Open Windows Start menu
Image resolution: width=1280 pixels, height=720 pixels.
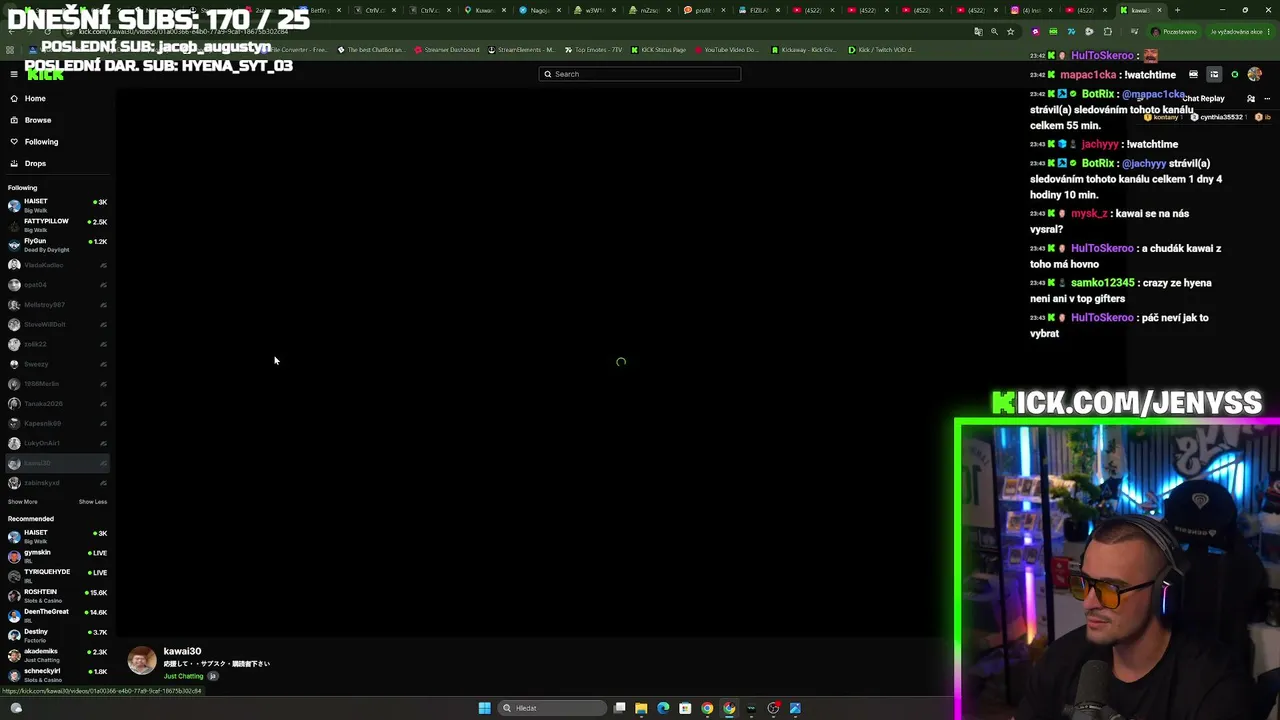pyautogui.click(x=485, y=708)
